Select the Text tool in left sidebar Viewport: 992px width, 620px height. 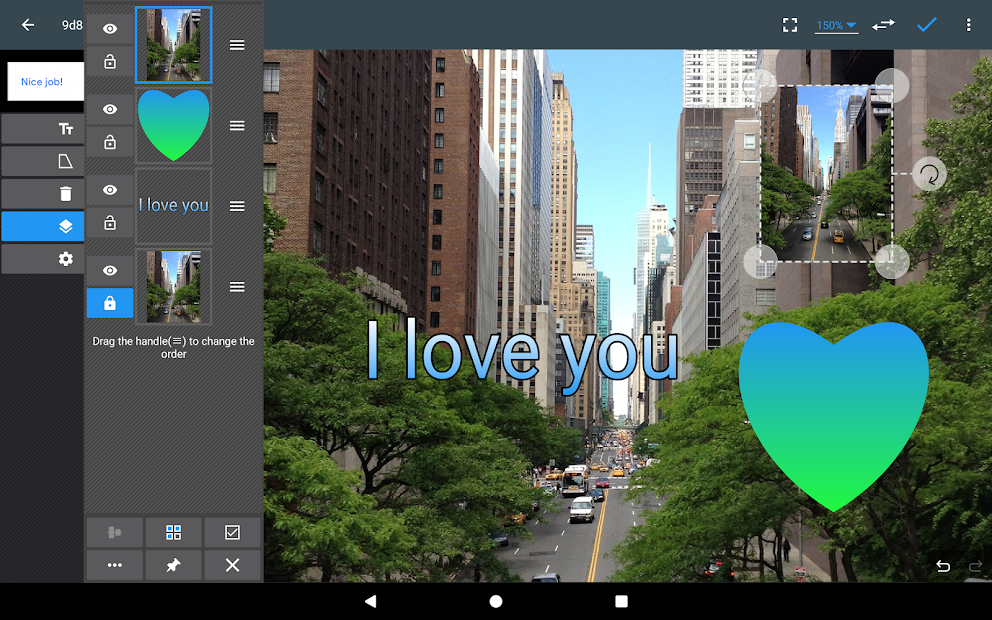click(43, 128)
